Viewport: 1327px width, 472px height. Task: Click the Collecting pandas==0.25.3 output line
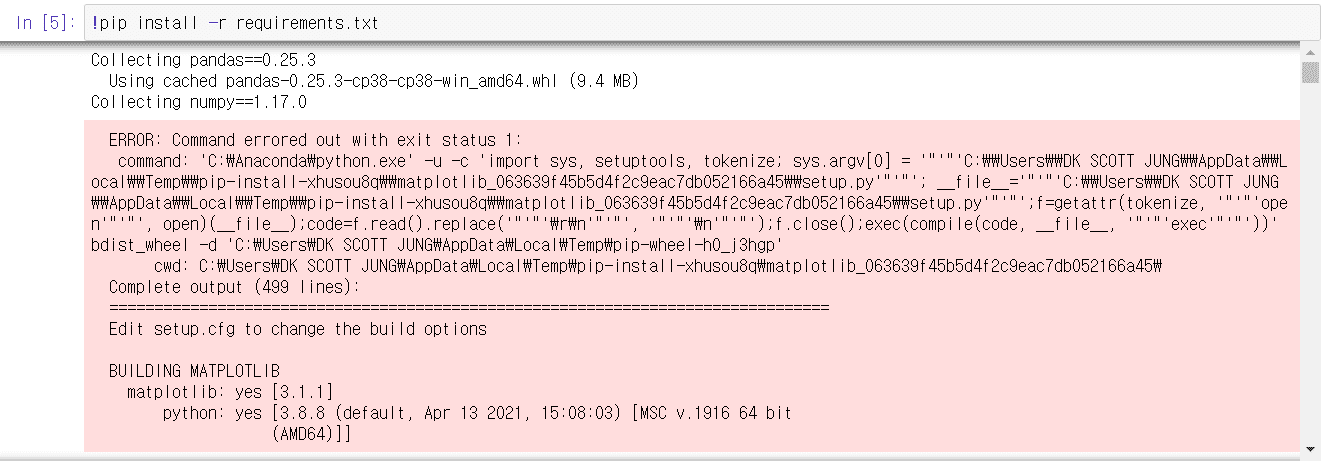coord(203,60)
